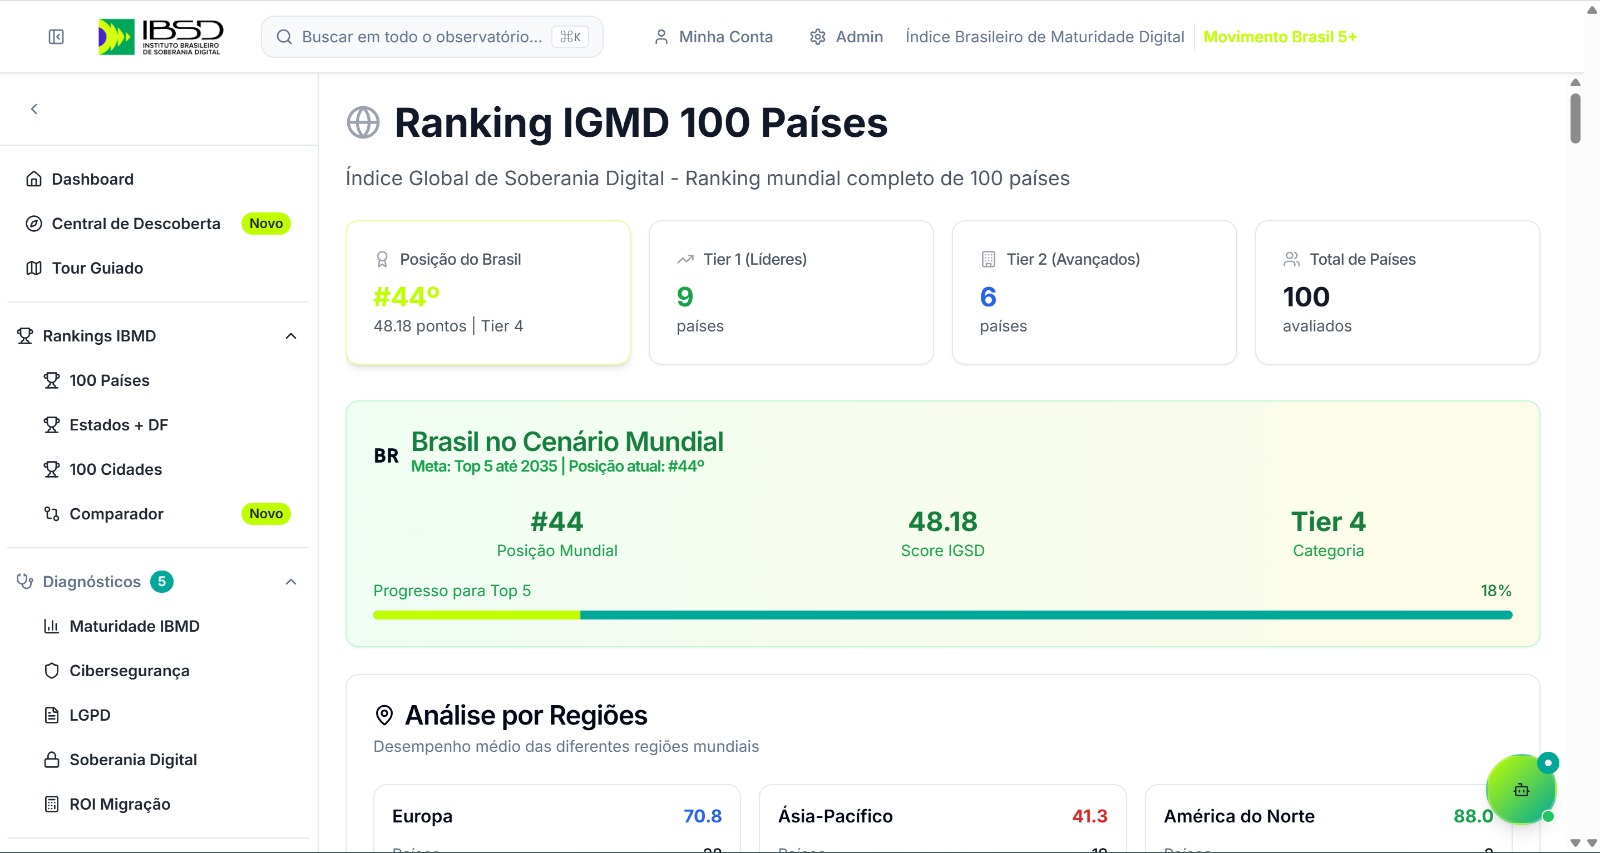This screenshot has width=1600, height=853.
Task: Toggle the sidebar panel icon
Action: point(56,37)
